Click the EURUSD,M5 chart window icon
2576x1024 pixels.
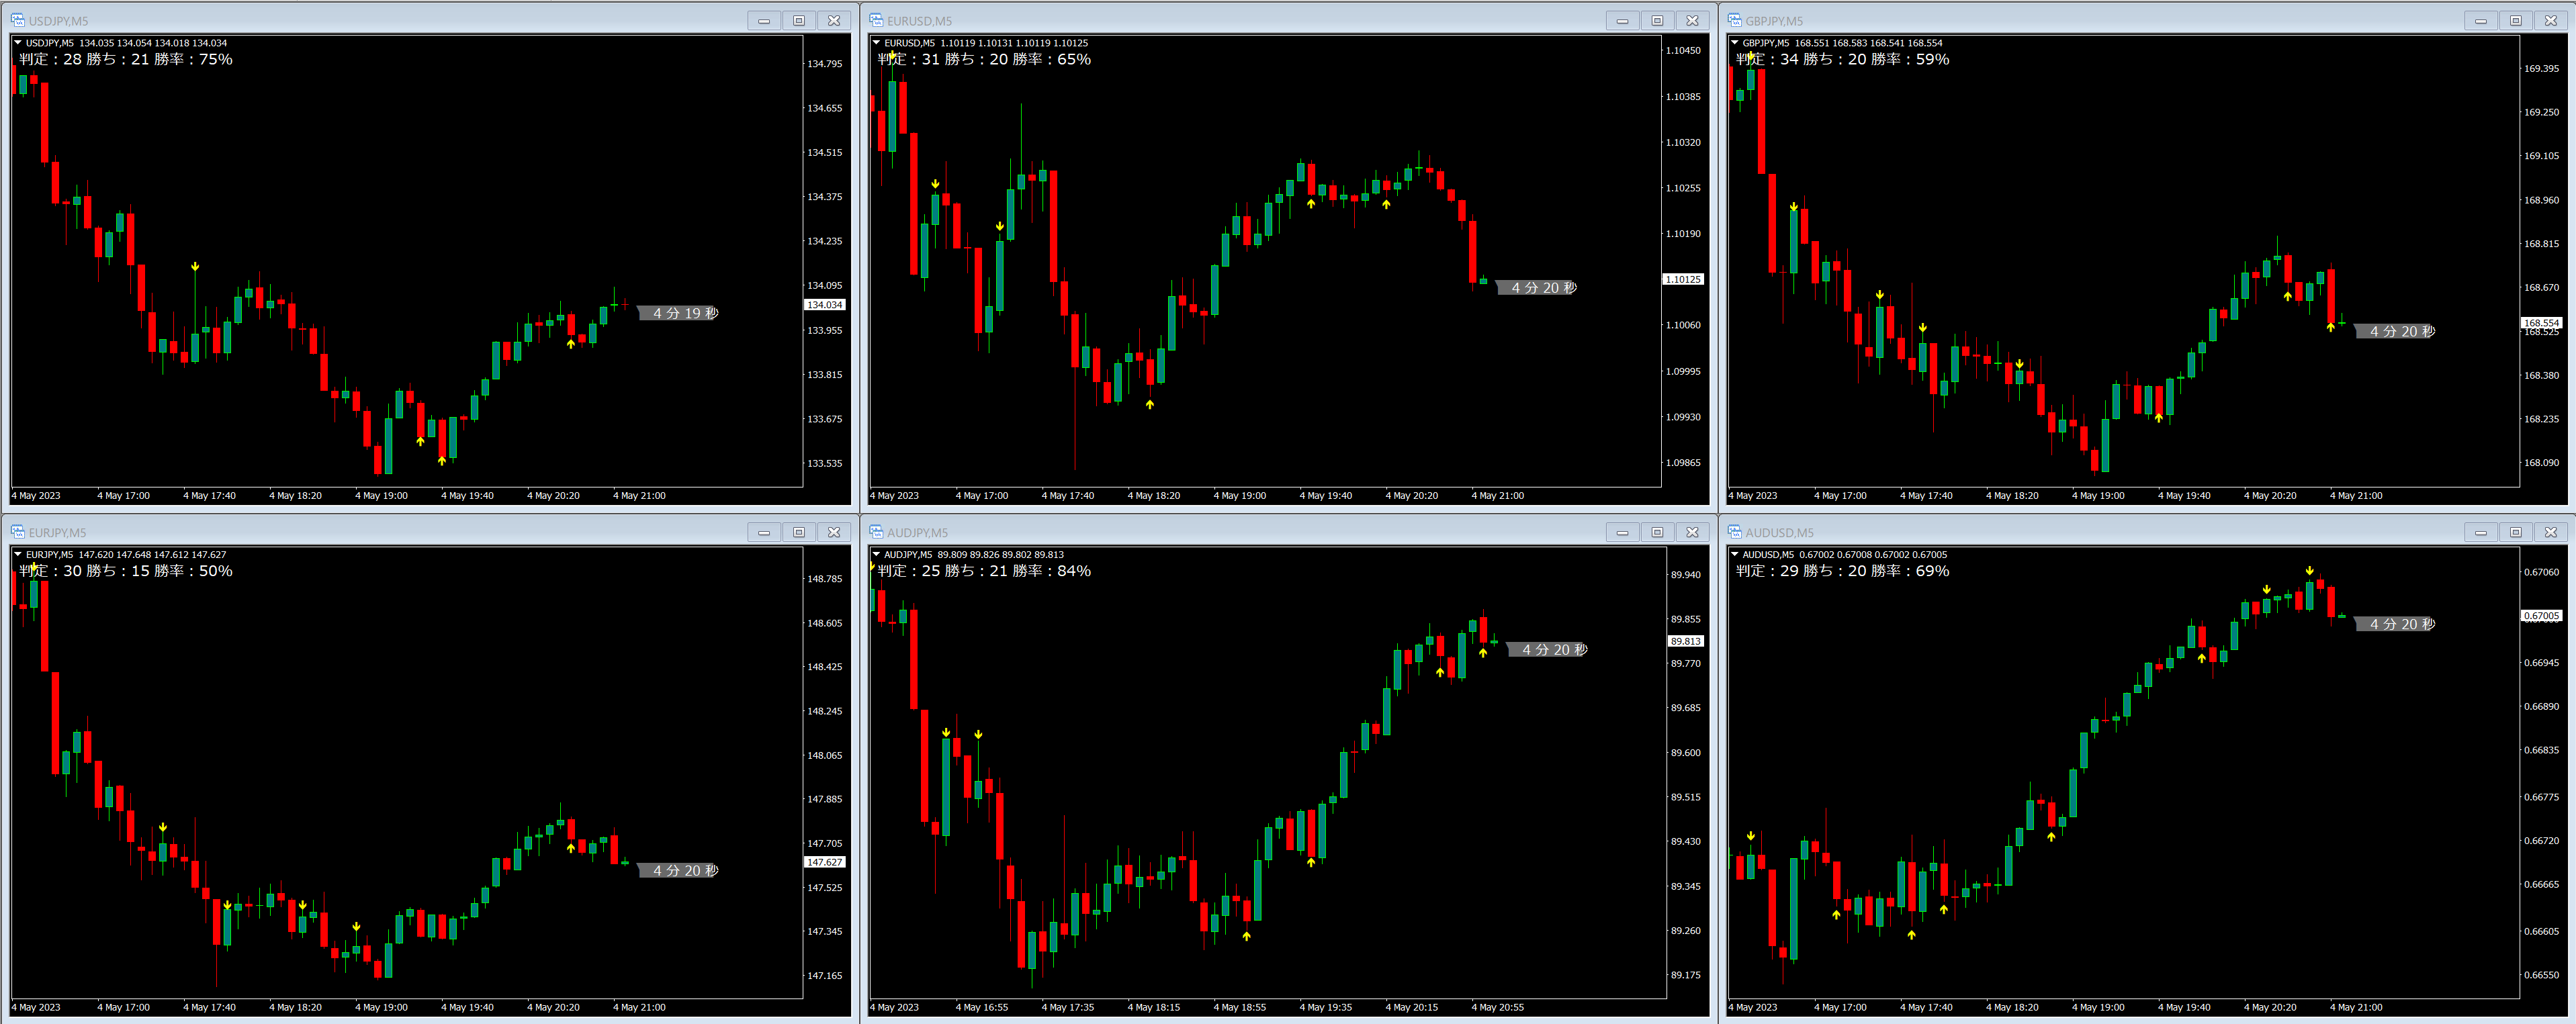876,20
